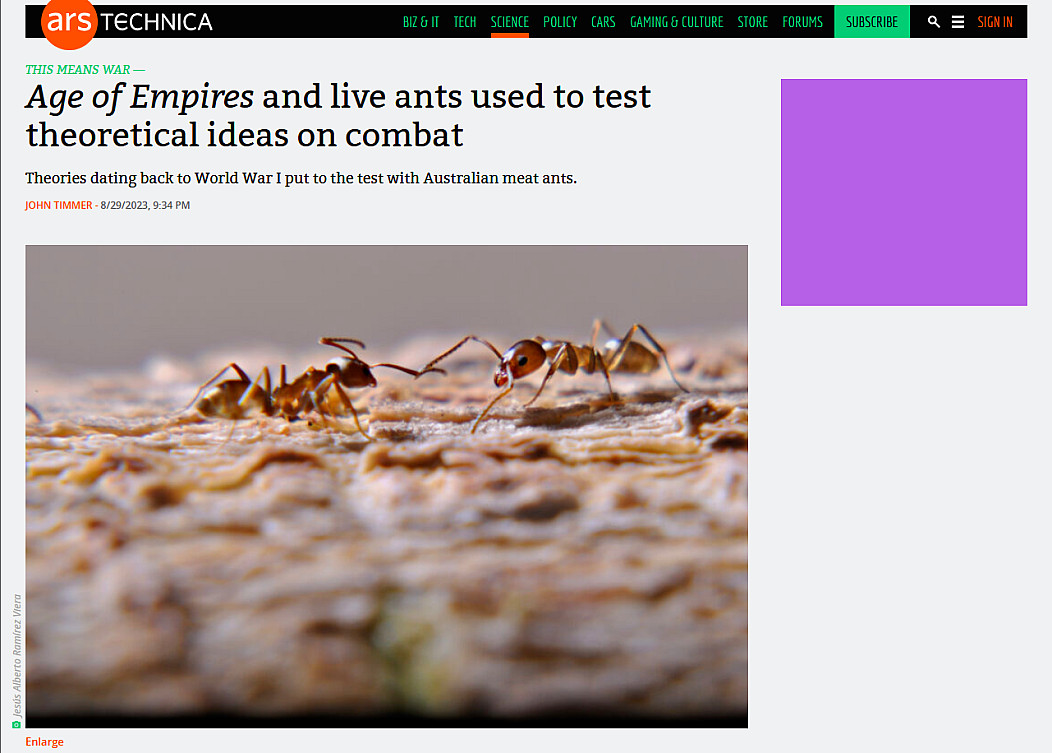Screen dimensions: 1052x753
Task: Go to the Tech section
Action: [x=465, y=22]
